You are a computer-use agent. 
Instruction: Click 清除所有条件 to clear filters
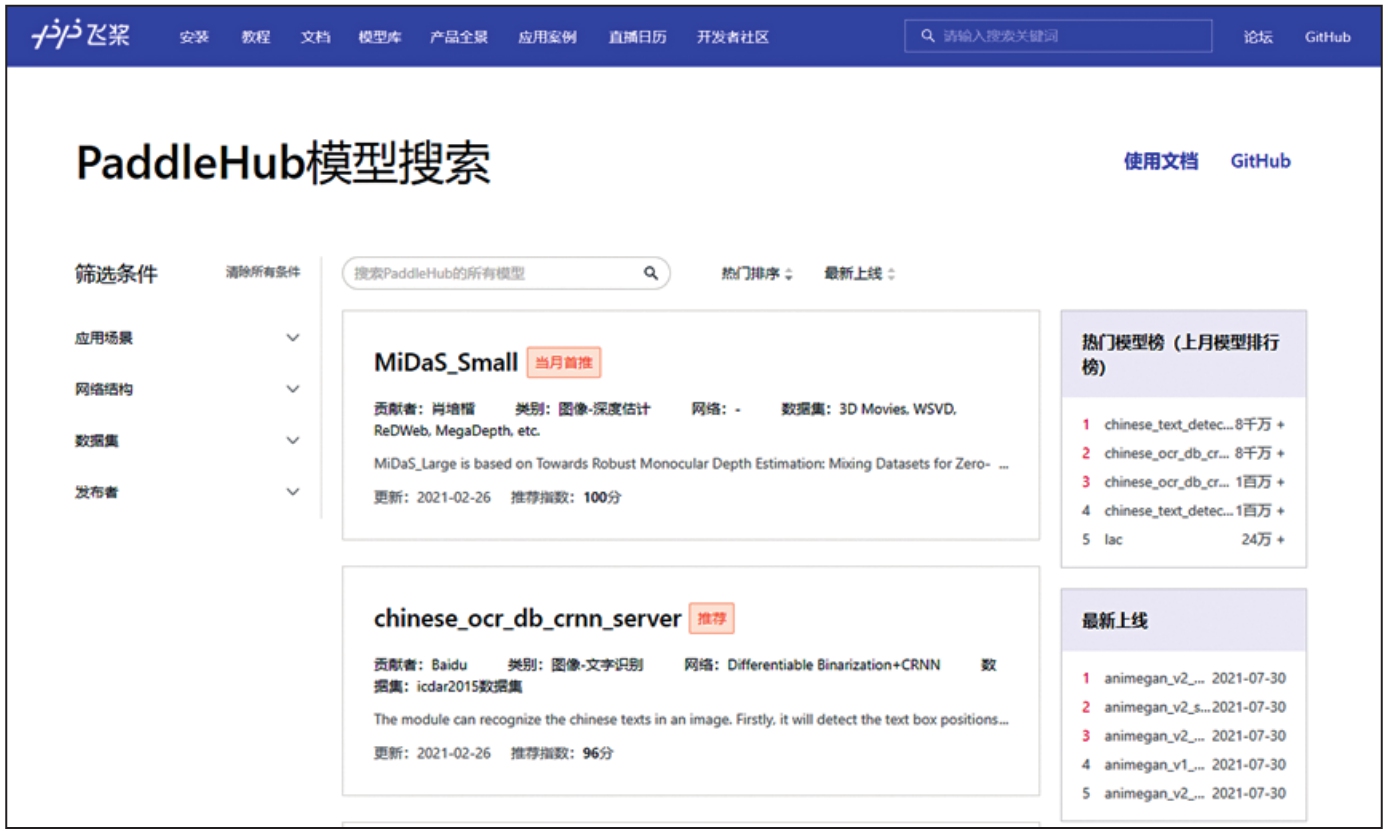coord(263,272)
